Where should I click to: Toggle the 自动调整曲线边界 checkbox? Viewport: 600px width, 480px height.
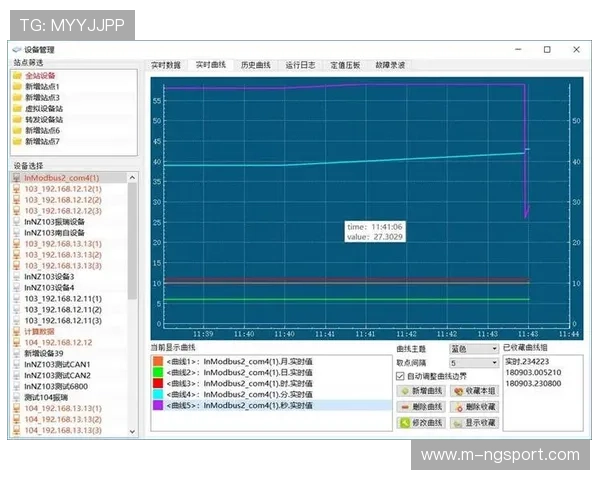coord(401,376)
